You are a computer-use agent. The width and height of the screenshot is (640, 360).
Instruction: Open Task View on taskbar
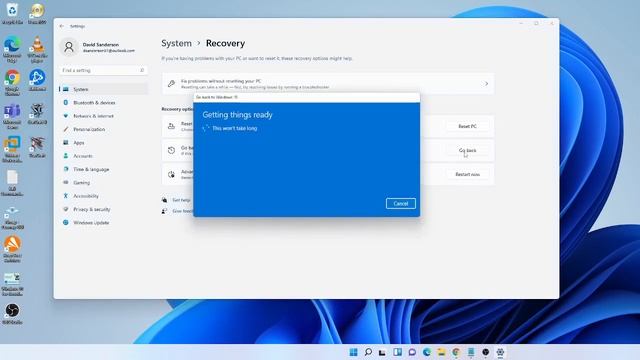click(382, 352)
